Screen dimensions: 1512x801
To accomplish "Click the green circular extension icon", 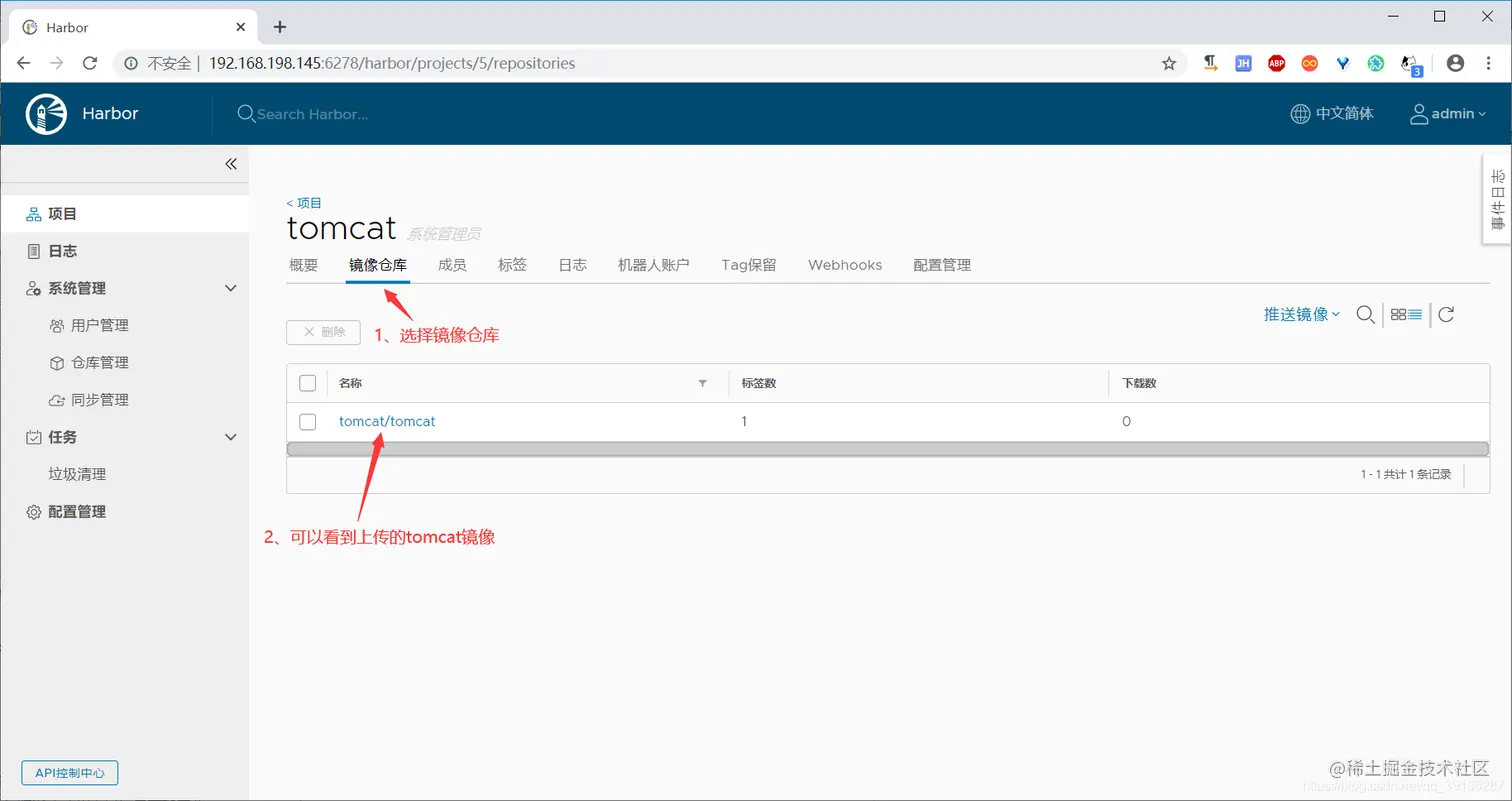I will click(1376, 63).
